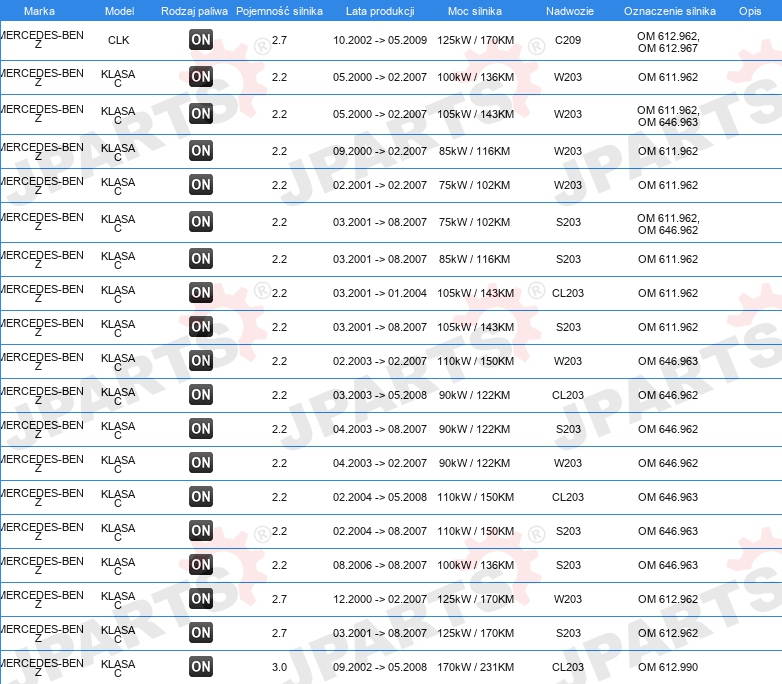Click the Model column header
This screenshot has width=782, height=684.
pos(119,11)
